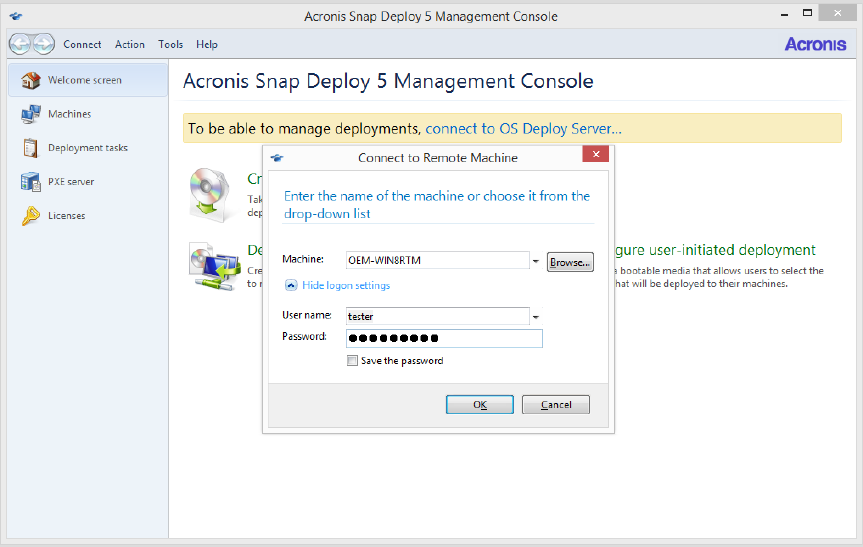Viewport: 863px width, 547px height.
Task: Click the Licenses key icon
Action: click(31, 216)
